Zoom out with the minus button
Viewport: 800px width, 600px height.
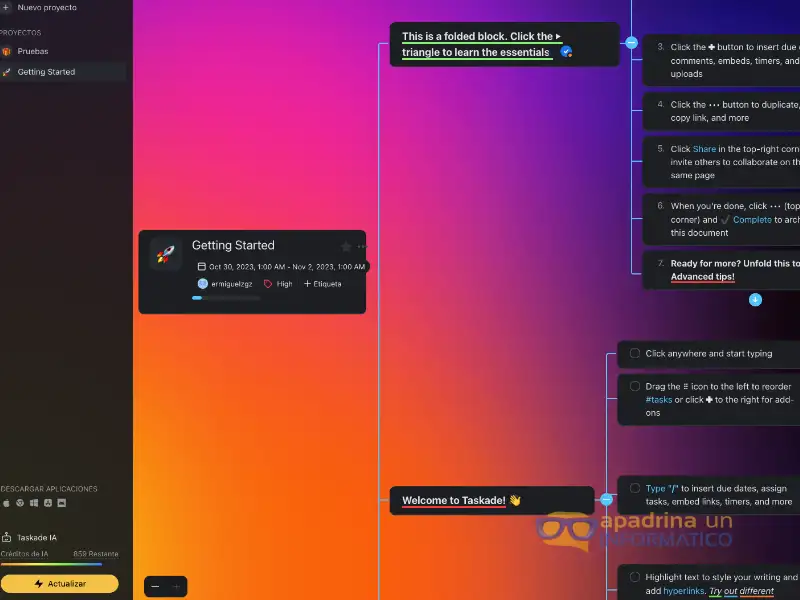coord(155,587)
